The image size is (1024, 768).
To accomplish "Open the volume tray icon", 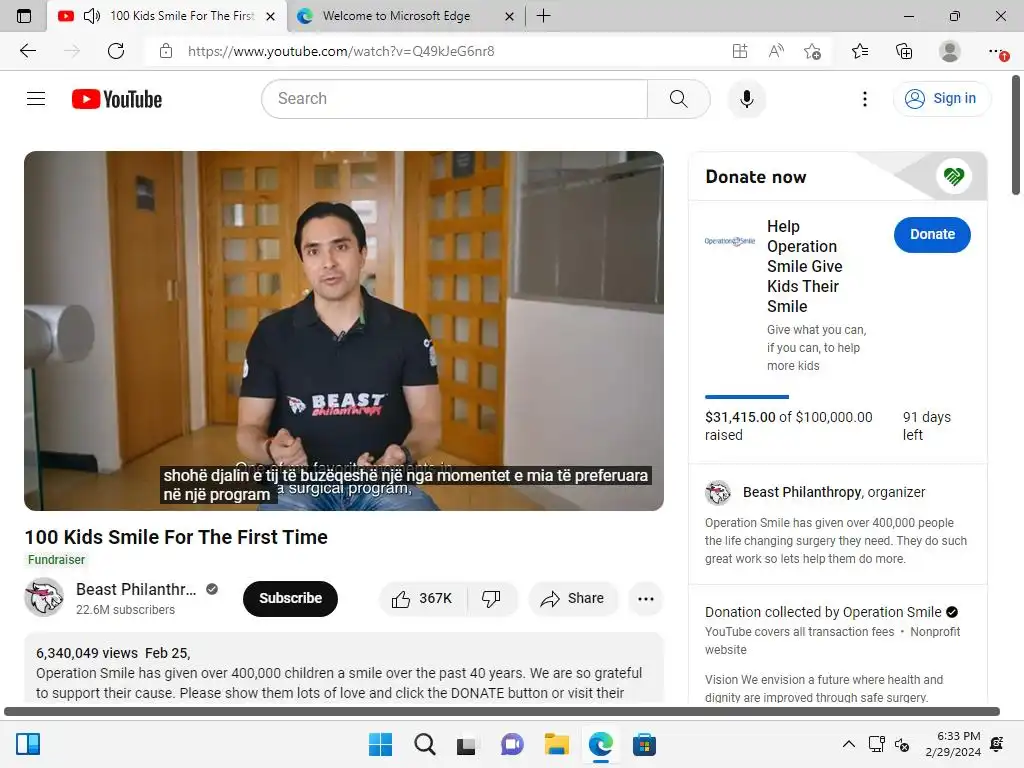I will (x=902, y=744).
